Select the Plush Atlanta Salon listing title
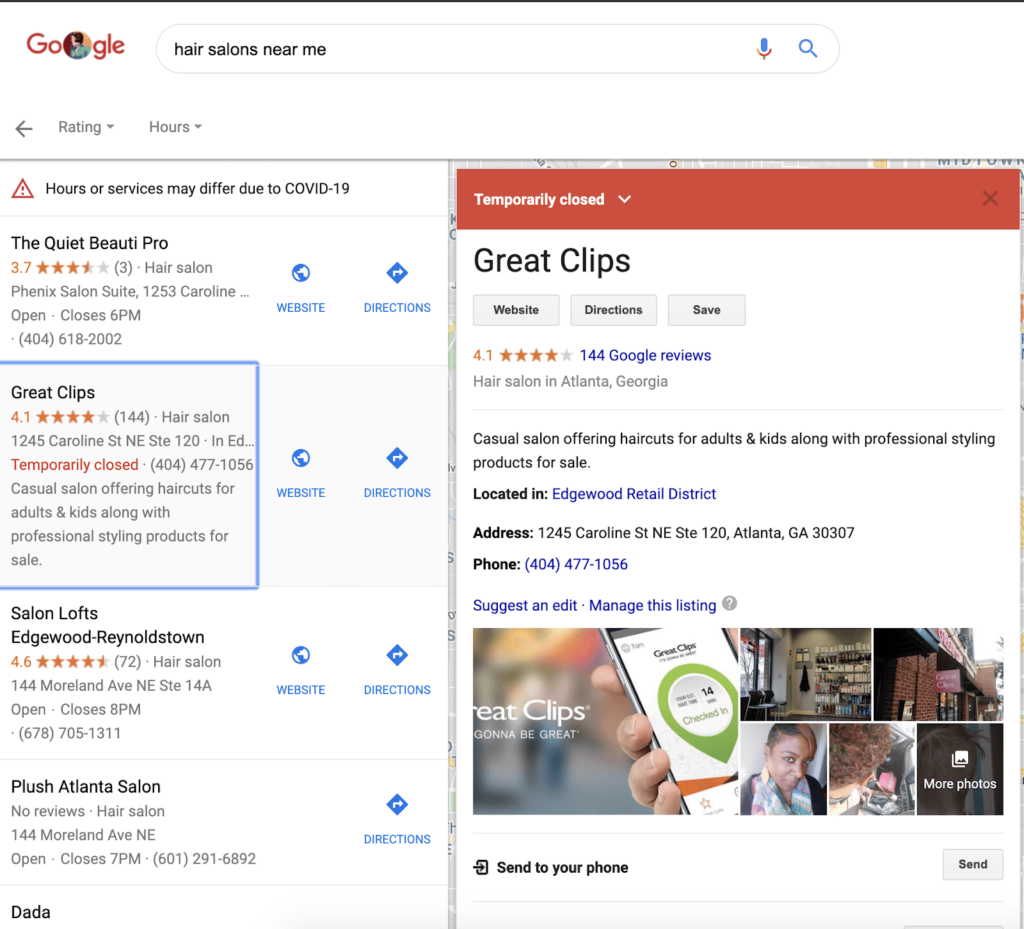 click(x=86, y=787)
